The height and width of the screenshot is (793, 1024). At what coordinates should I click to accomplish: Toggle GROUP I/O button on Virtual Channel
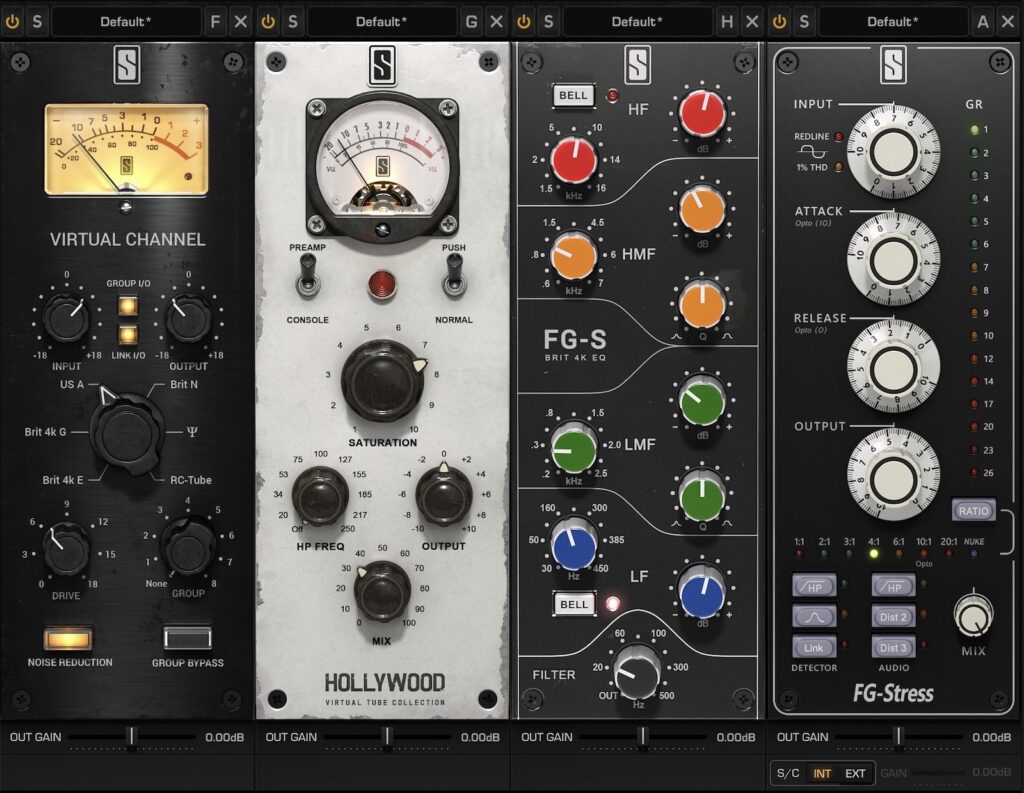[x=128, y=306]
